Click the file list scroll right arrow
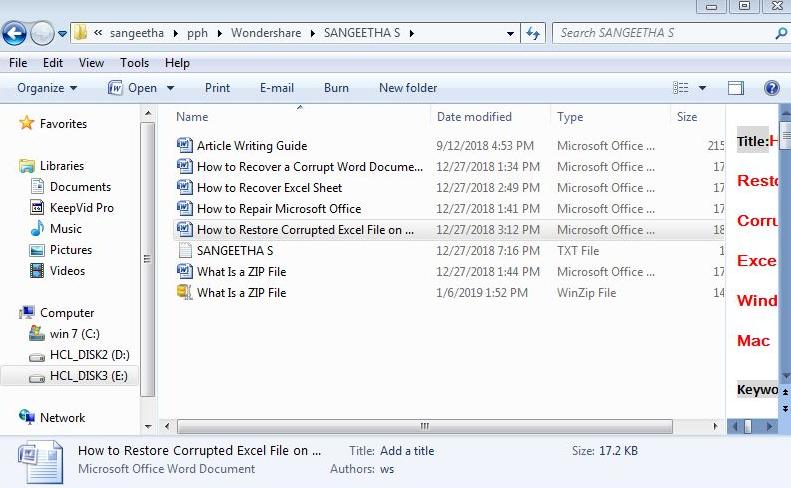 point(715,426)
